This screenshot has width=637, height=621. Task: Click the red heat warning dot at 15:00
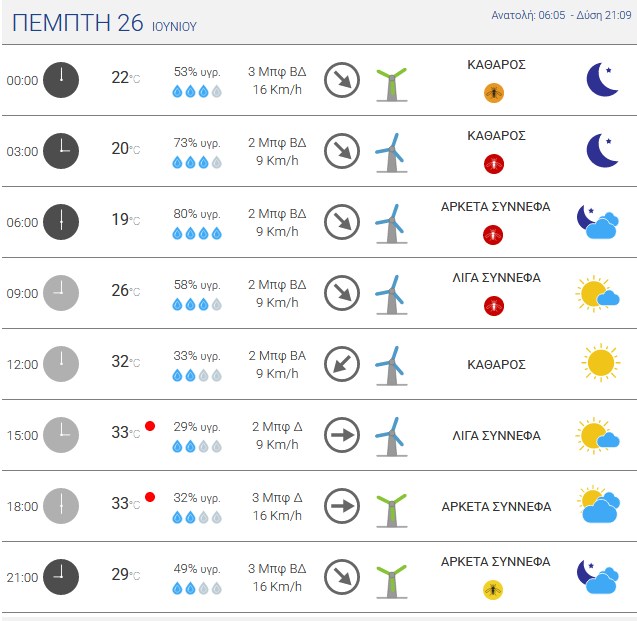click(x=150, y=426)
